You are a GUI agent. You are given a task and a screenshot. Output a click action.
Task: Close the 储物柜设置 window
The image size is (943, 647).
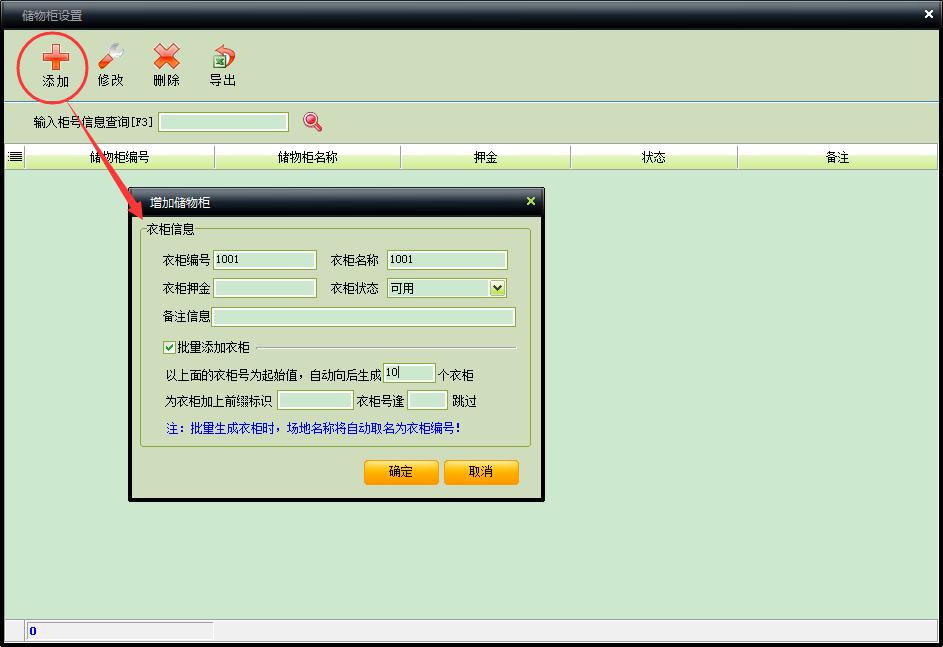(929, 14)
